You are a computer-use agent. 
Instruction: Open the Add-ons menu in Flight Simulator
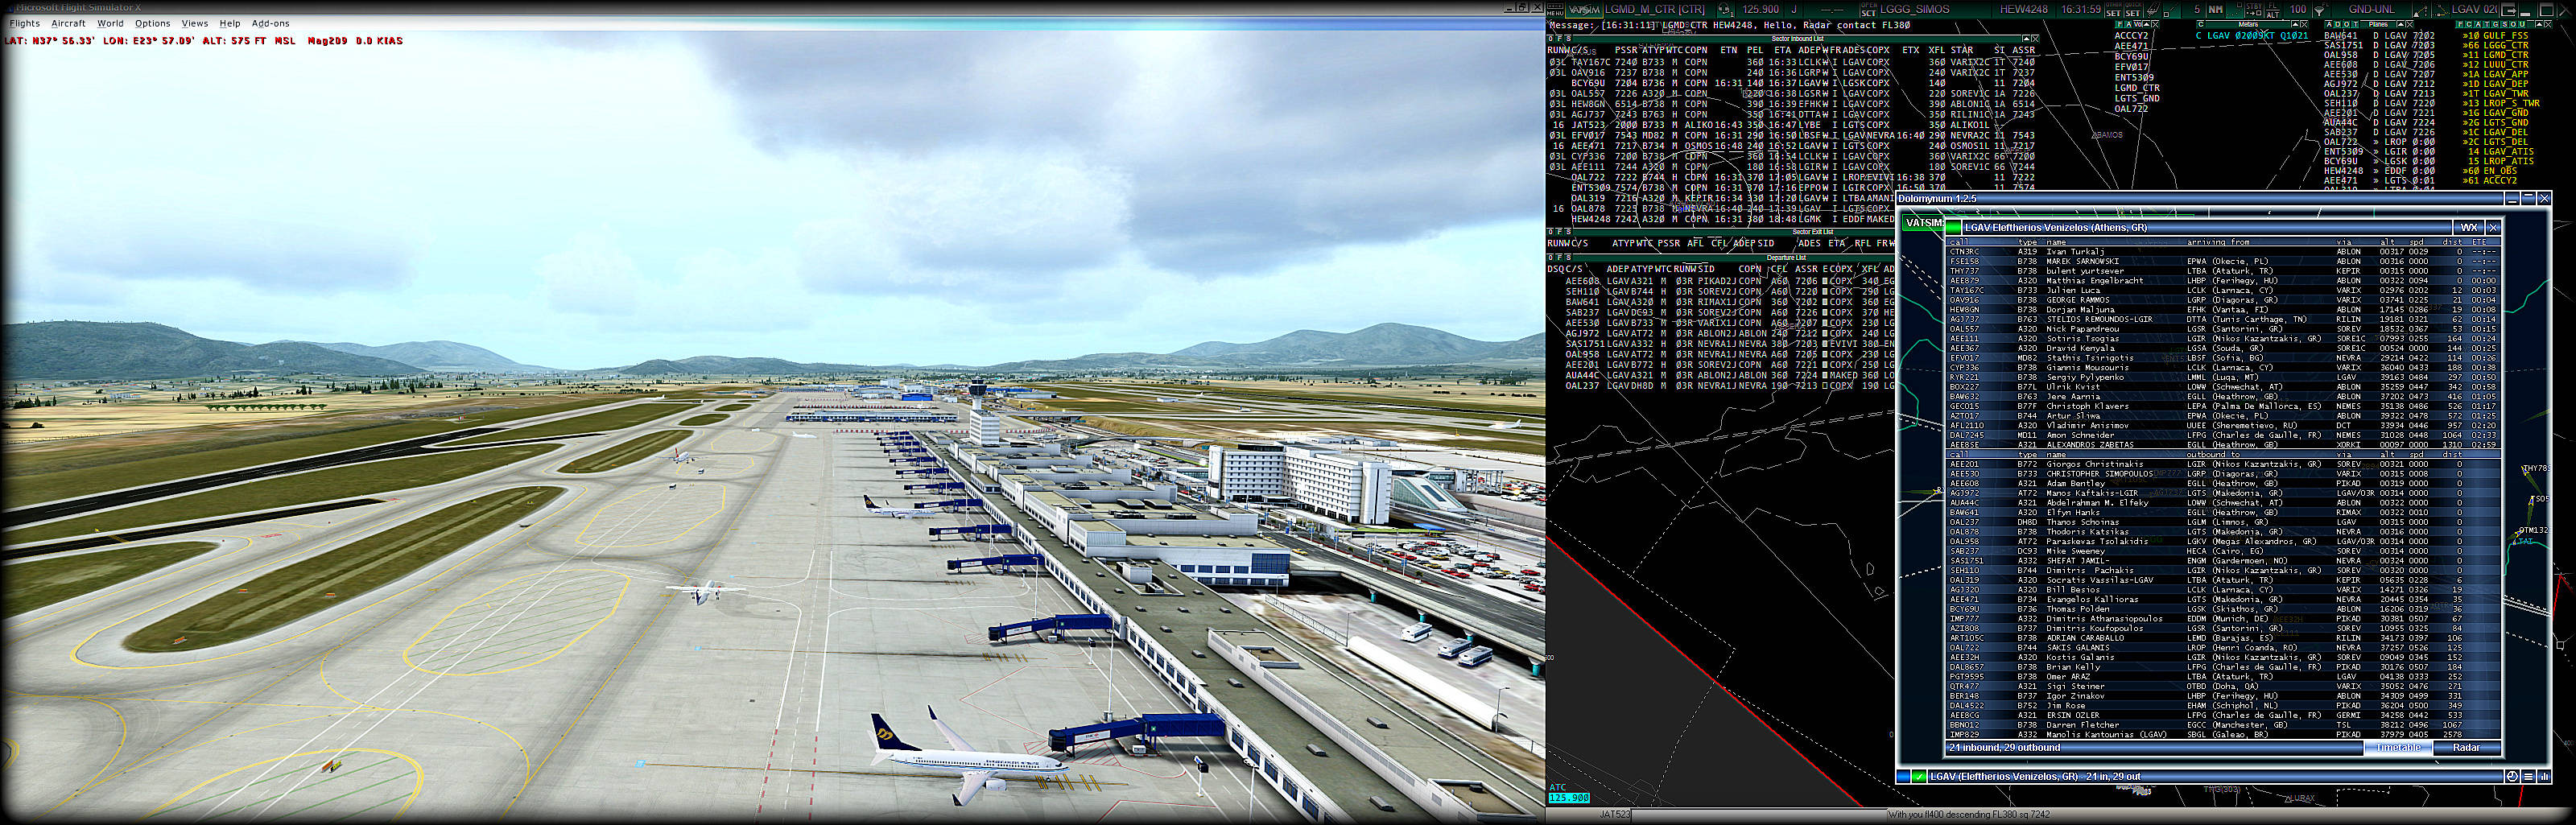coord(270,23)
